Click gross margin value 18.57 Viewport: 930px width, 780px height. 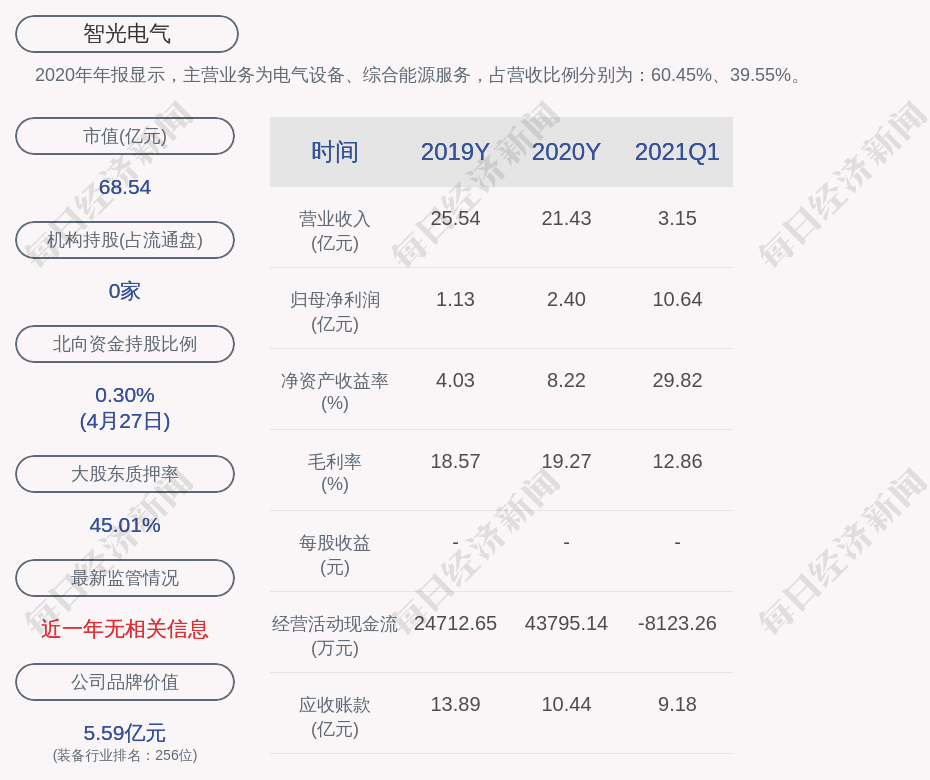[x=455, y=461]
